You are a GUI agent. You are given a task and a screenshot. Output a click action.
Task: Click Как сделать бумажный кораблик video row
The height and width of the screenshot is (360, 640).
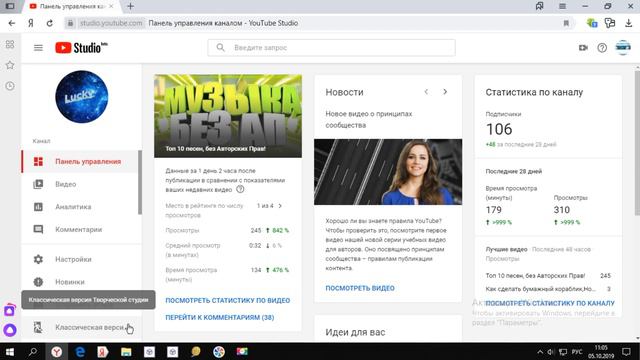click(x=548, y=289)
